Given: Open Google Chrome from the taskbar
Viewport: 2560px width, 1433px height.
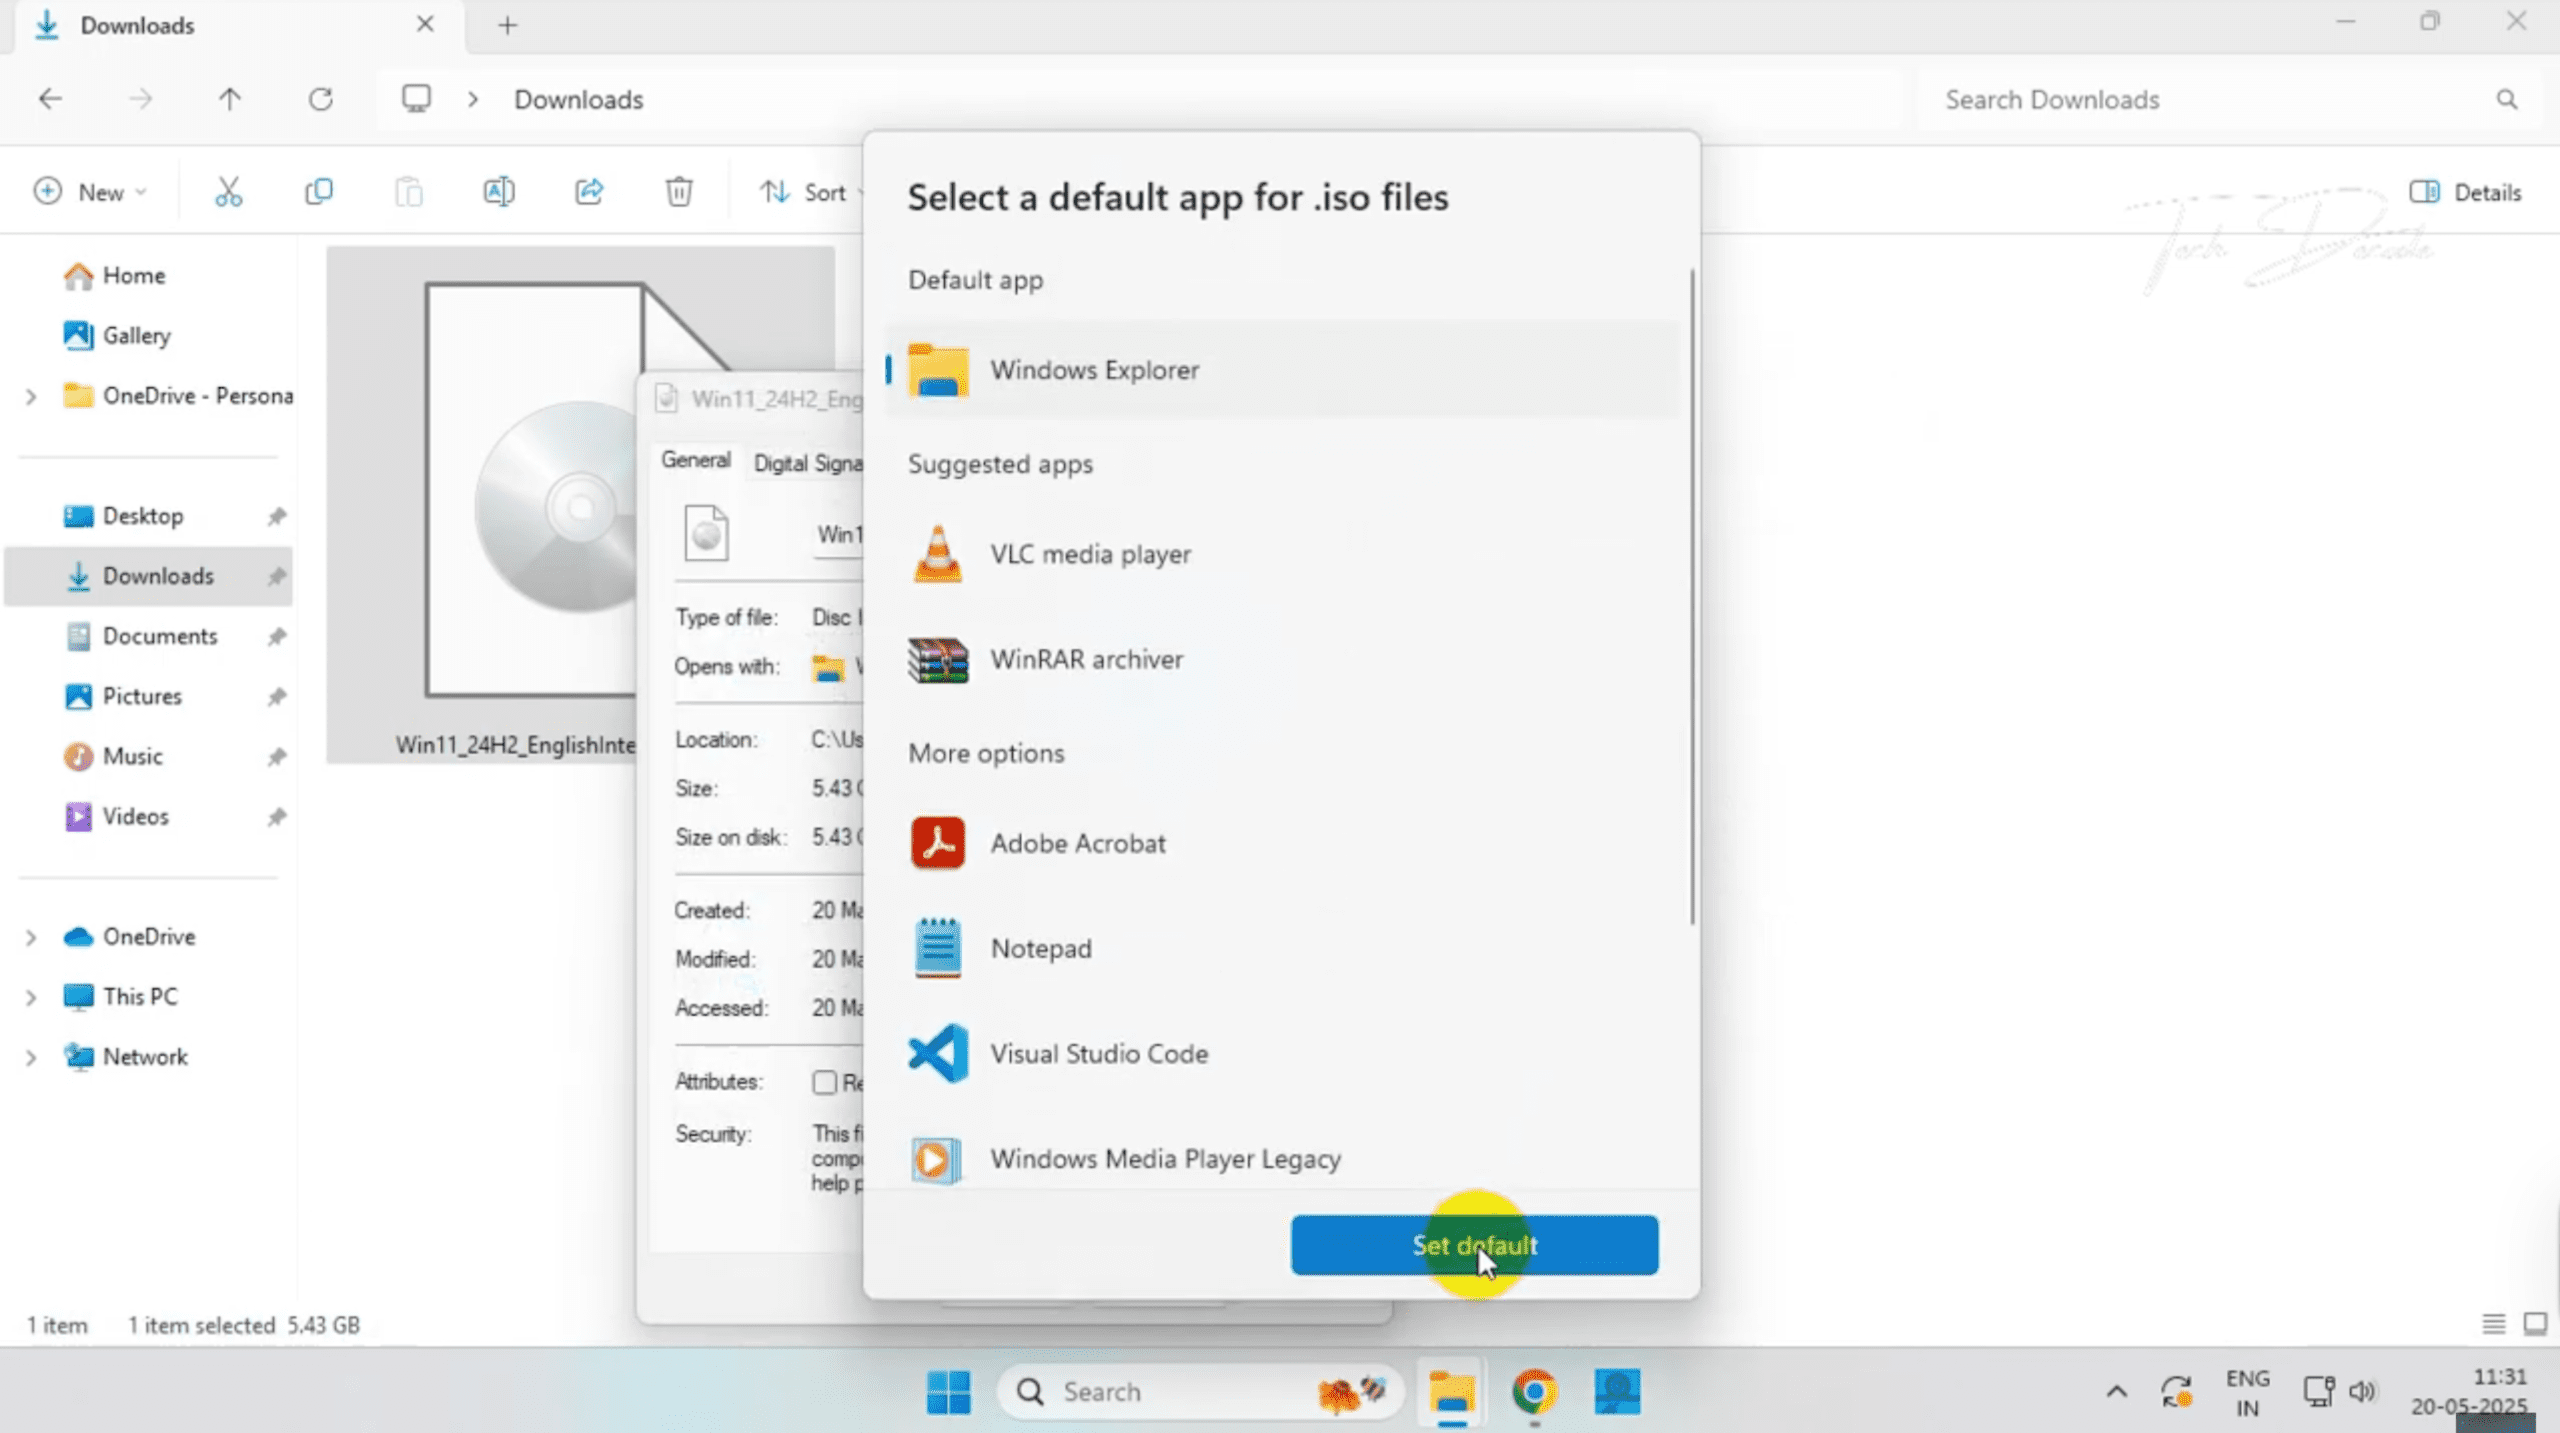Looking at the screenshot, I should coord(1533,1391).
